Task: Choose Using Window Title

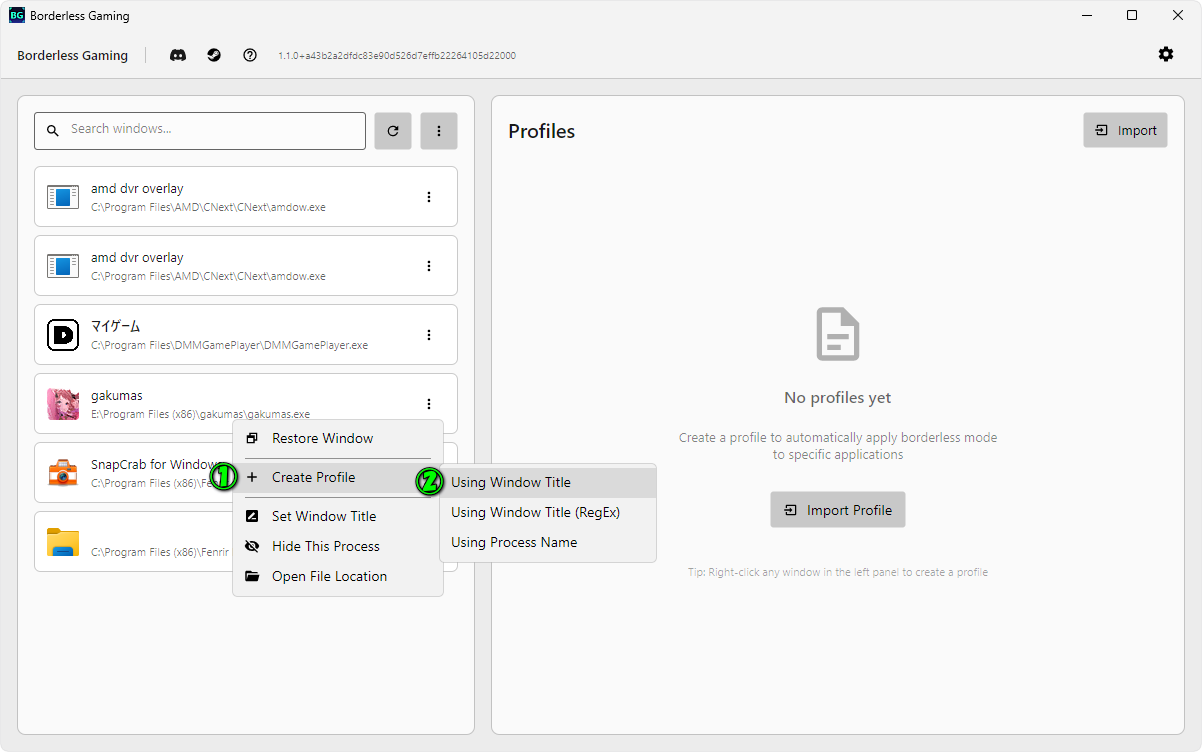Action: pos(510,482)
